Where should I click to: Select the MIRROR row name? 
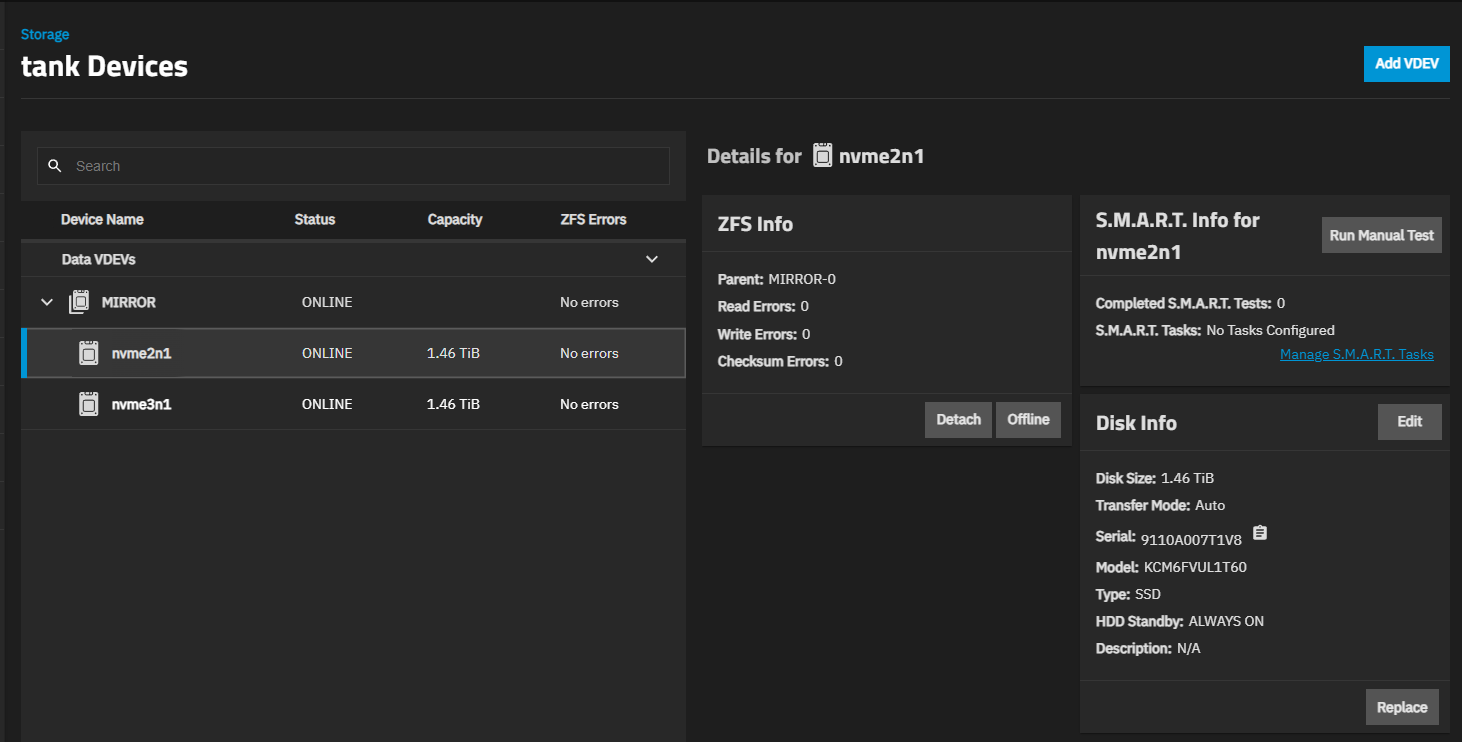tap(129, 302)
